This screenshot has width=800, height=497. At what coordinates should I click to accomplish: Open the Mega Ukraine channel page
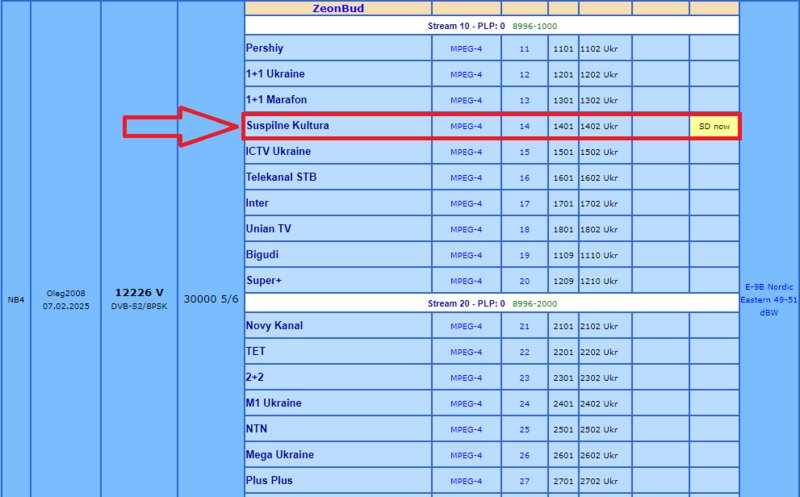(280, 455)
